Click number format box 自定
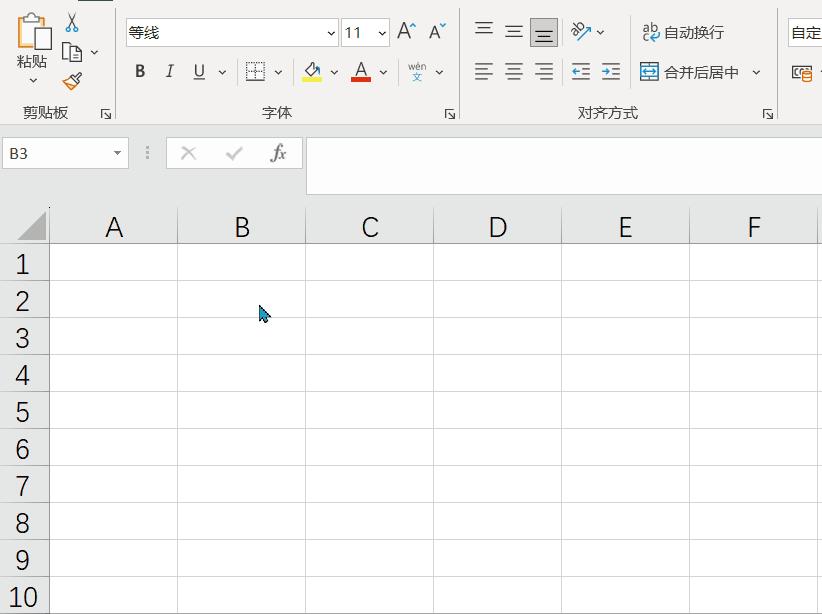The width and height of the screenshot is (822, 614). [x=805, y=33]
